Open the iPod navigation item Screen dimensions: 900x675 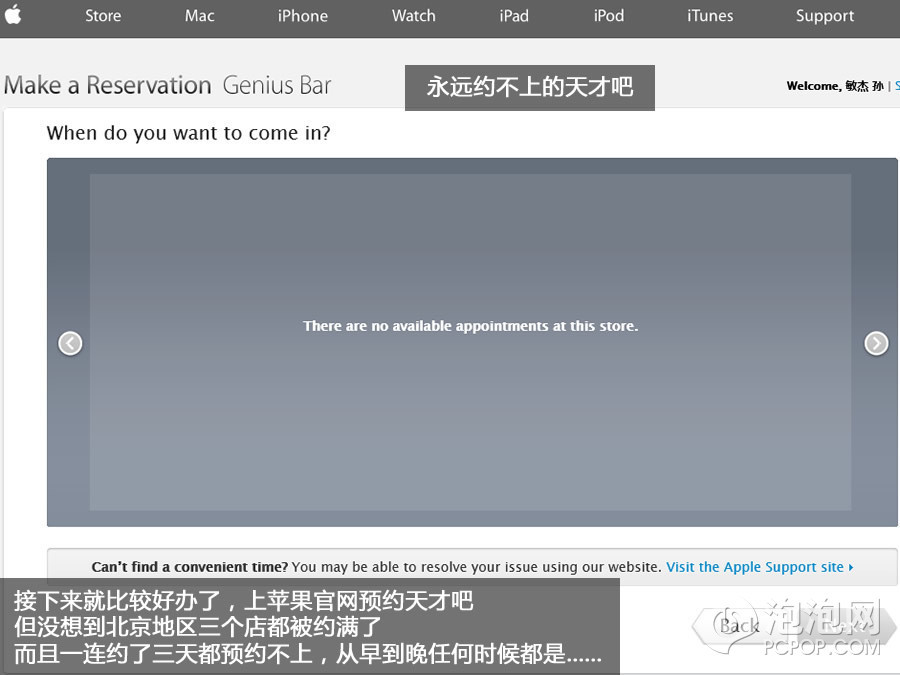pos(608,15)
